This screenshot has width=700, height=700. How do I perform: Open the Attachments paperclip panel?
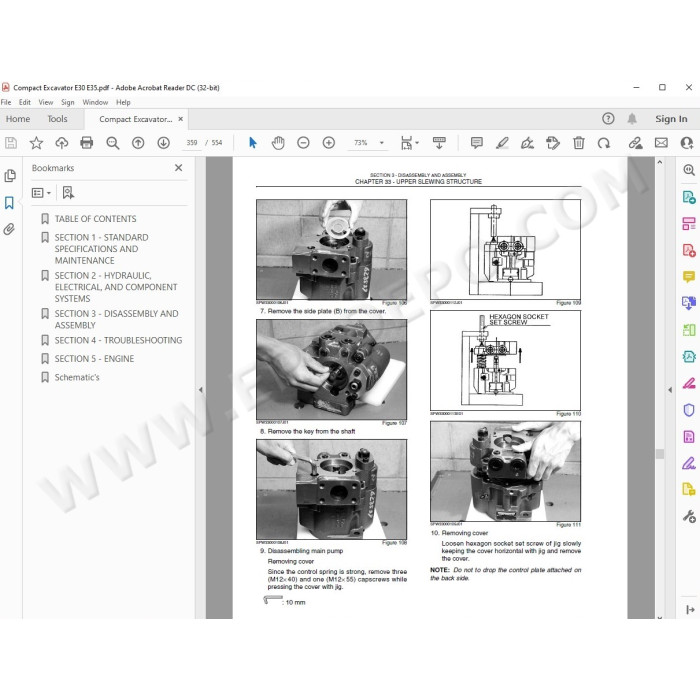[x=9, y=229]
